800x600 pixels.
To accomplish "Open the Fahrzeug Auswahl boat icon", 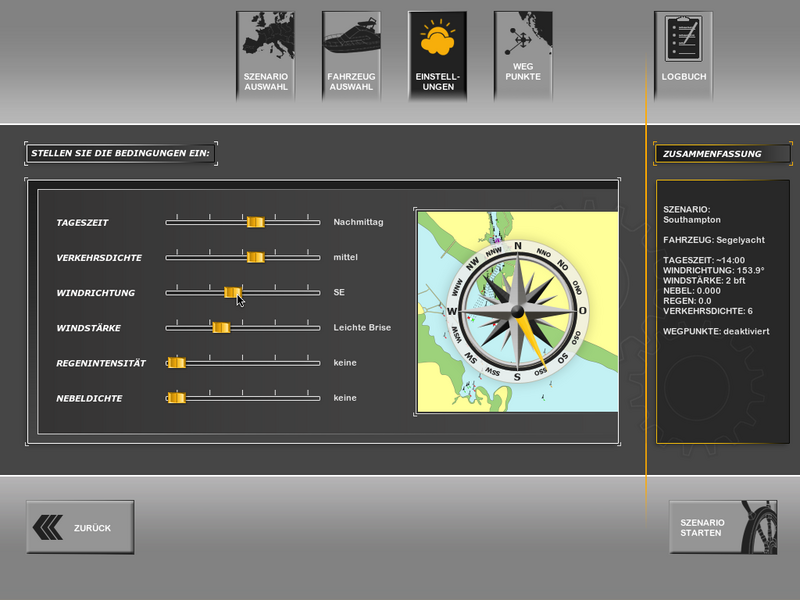I will (x=351, y=40).
